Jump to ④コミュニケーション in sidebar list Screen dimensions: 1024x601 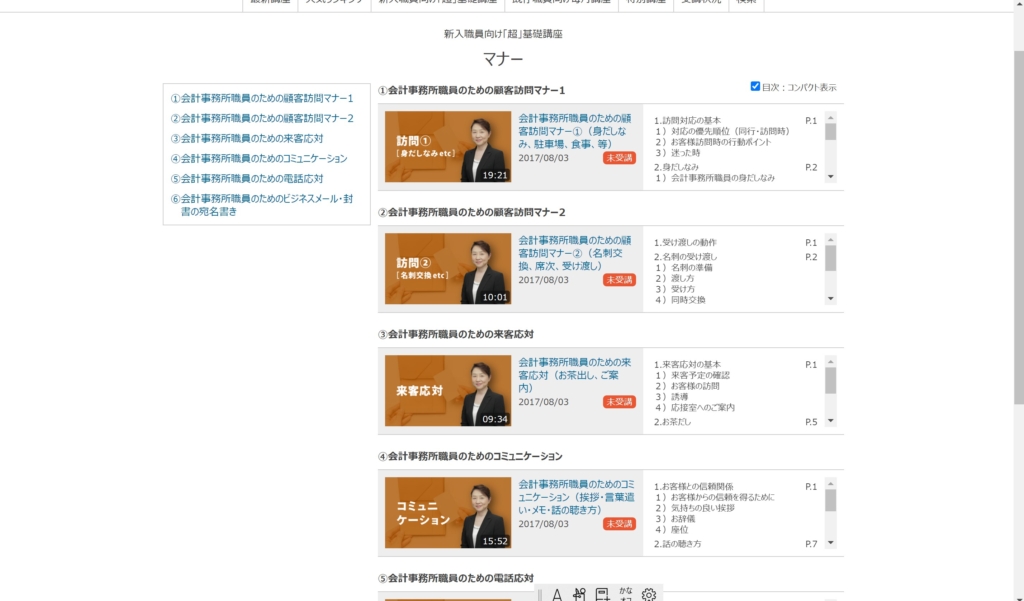(x=259, y=159)
